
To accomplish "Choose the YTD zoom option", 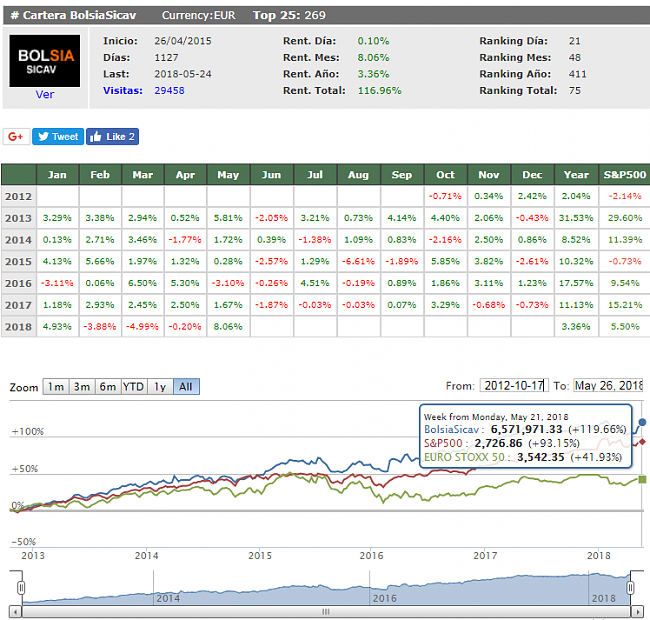I will (133, 387).
